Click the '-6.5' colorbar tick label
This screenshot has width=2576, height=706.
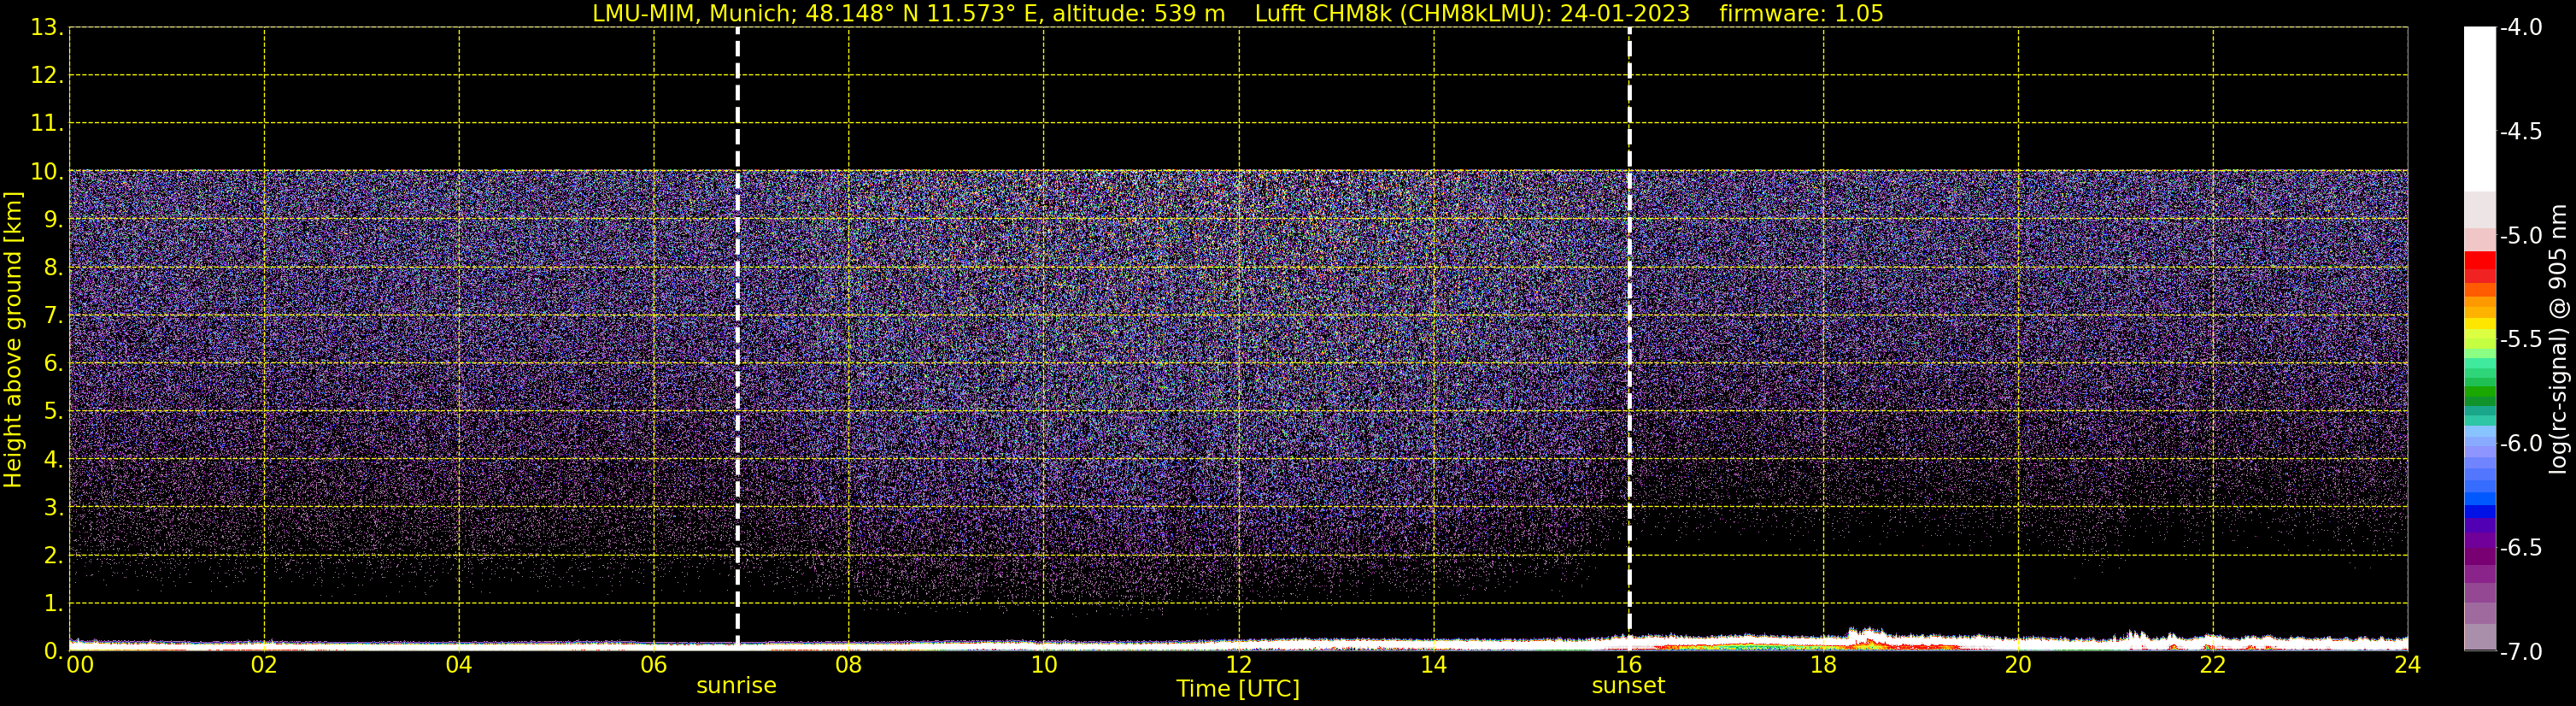pyautogui.click(x=2520, y=547)
